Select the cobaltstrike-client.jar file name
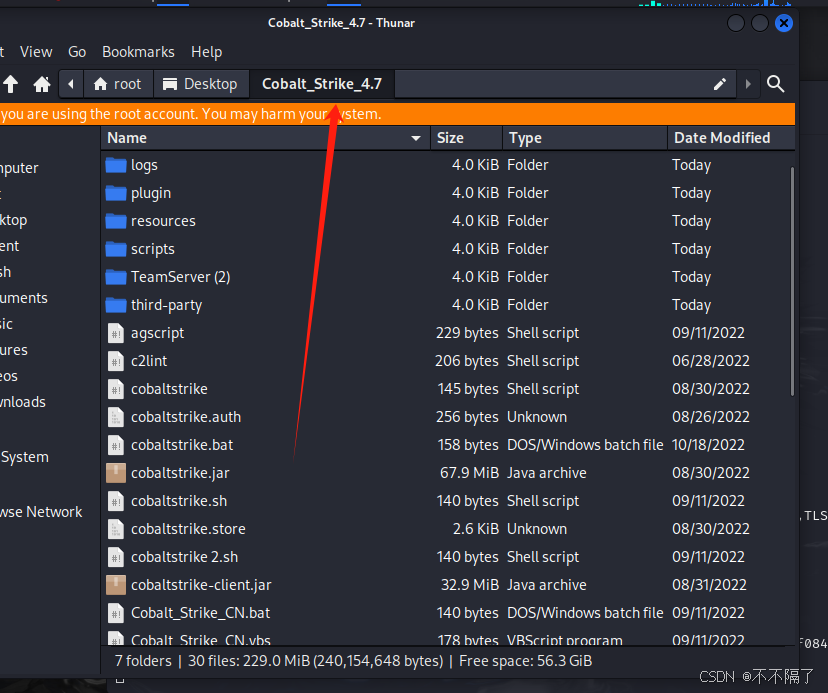Image resolution: width=828 pixels, height=693 pixels. pyautogui.click(x=201, y=585)
